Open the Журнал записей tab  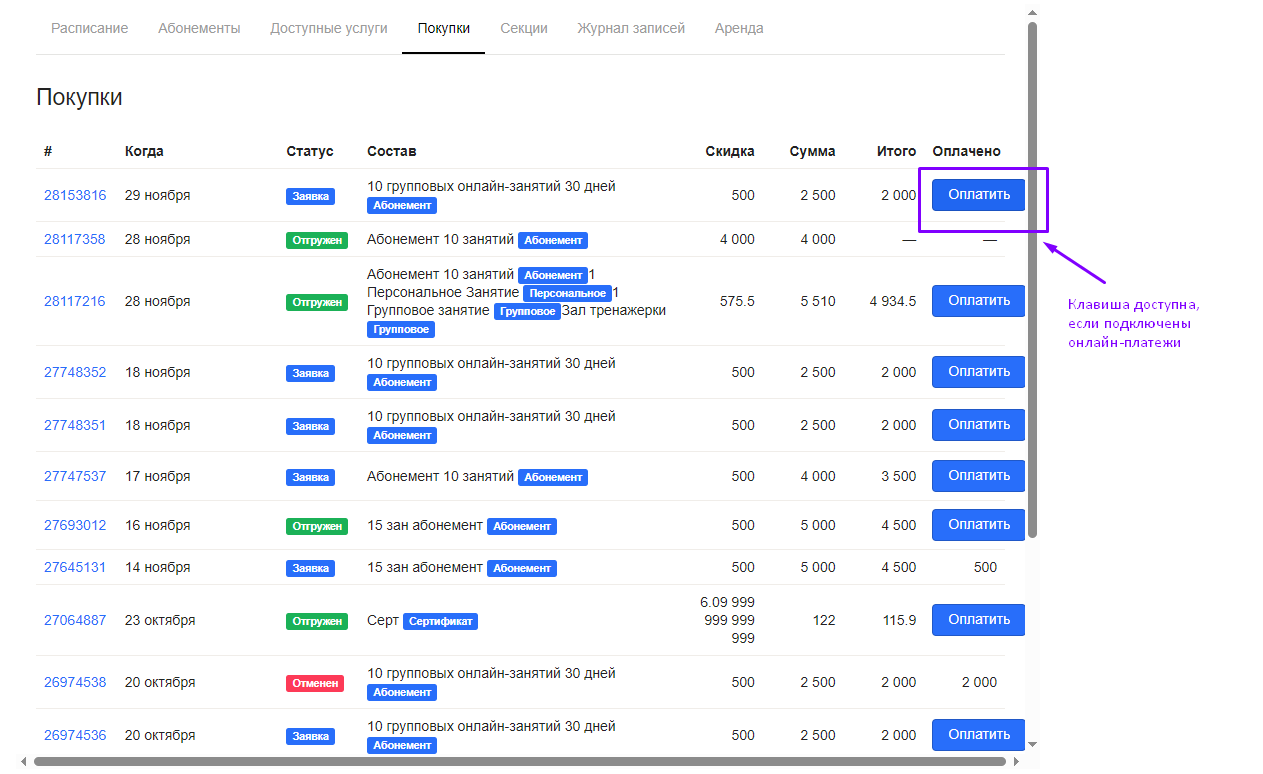(631, 28)
